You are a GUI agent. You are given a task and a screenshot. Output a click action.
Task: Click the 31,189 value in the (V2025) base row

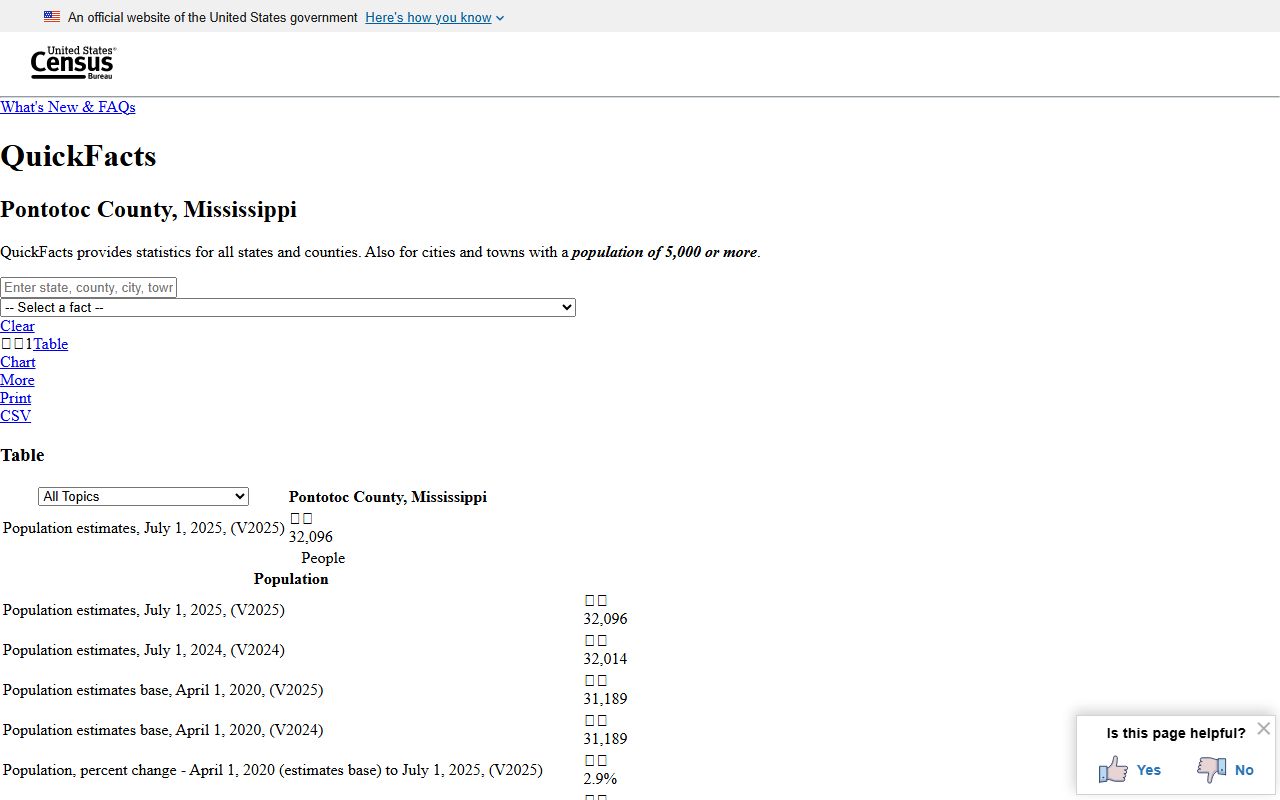coord(606,699)
